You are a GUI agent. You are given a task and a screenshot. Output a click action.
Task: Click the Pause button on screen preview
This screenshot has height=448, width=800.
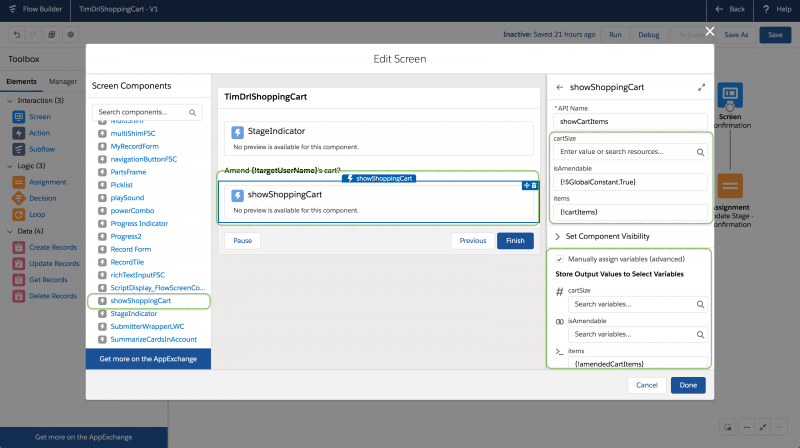point(242,241)
